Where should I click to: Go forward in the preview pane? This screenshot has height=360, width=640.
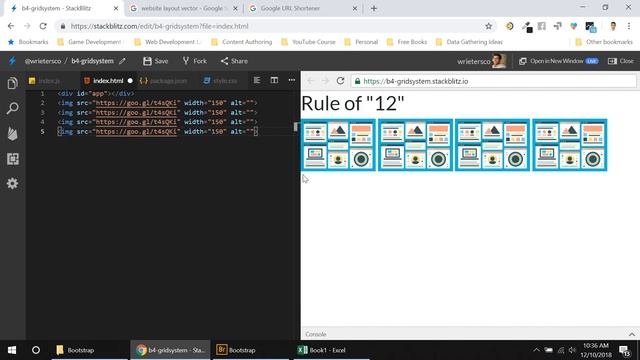click(x=325, y=81)
